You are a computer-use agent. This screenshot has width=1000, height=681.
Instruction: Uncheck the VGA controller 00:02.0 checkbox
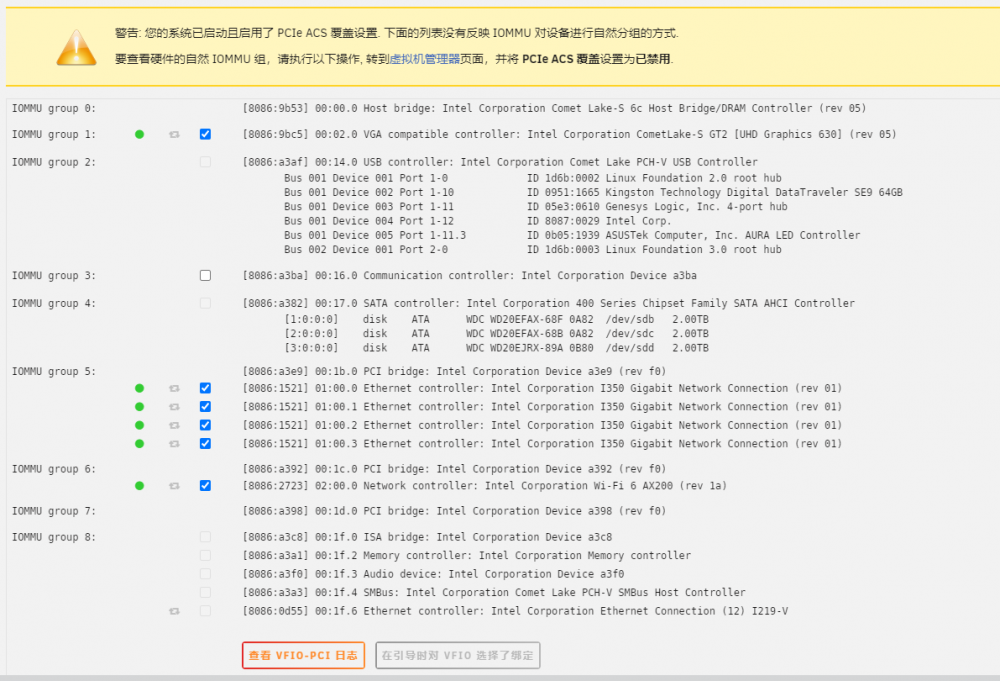click(205, 134)
